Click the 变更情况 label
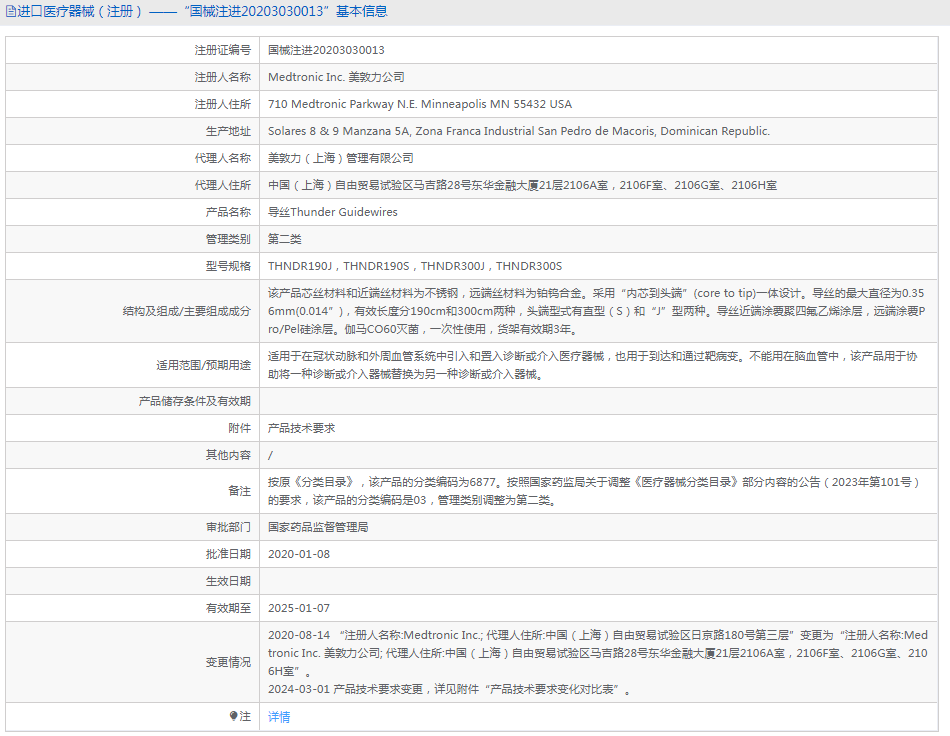This screenshot has height=736, width=950. 228,662
